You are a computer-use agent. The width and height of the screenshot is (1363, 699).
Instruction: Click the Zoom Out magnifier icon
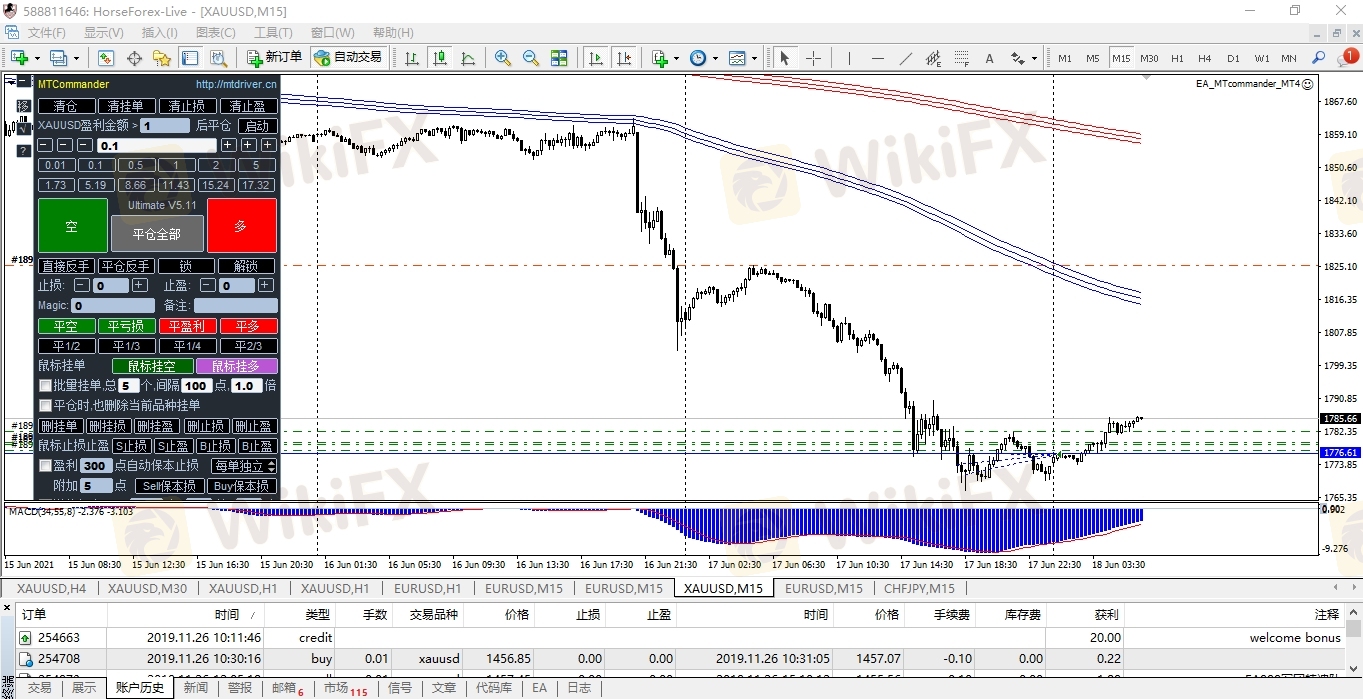click(x=530, y=58)
